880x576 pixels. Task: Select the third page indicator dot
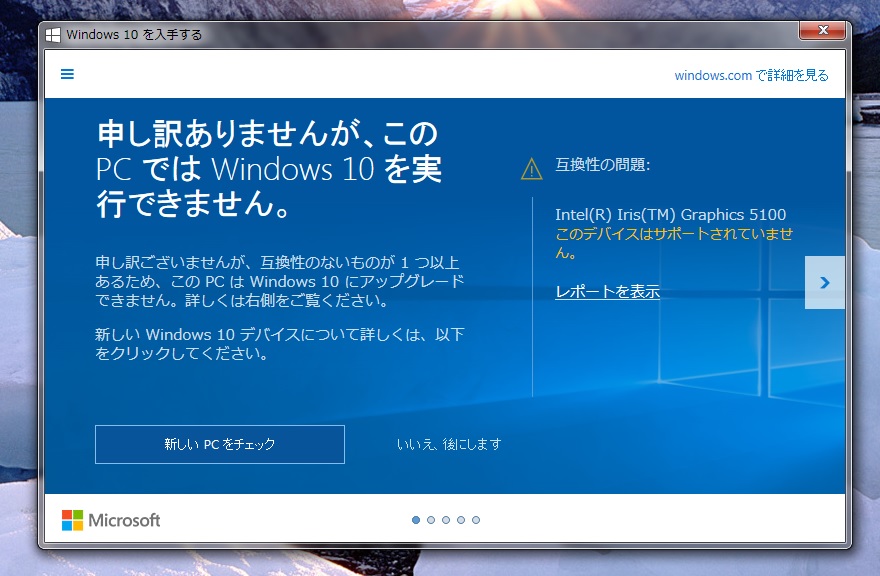446,520
